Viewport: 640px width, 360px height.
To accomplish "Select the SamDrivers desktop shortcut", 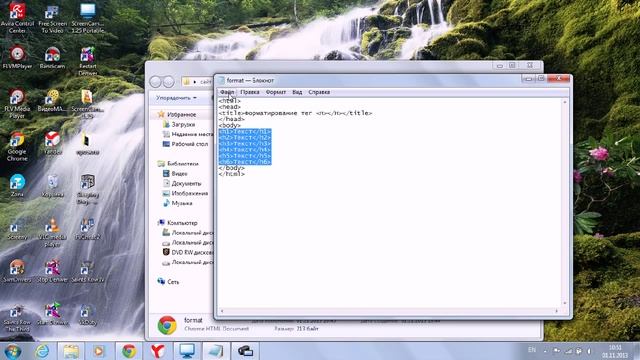I will coord(17,271).
